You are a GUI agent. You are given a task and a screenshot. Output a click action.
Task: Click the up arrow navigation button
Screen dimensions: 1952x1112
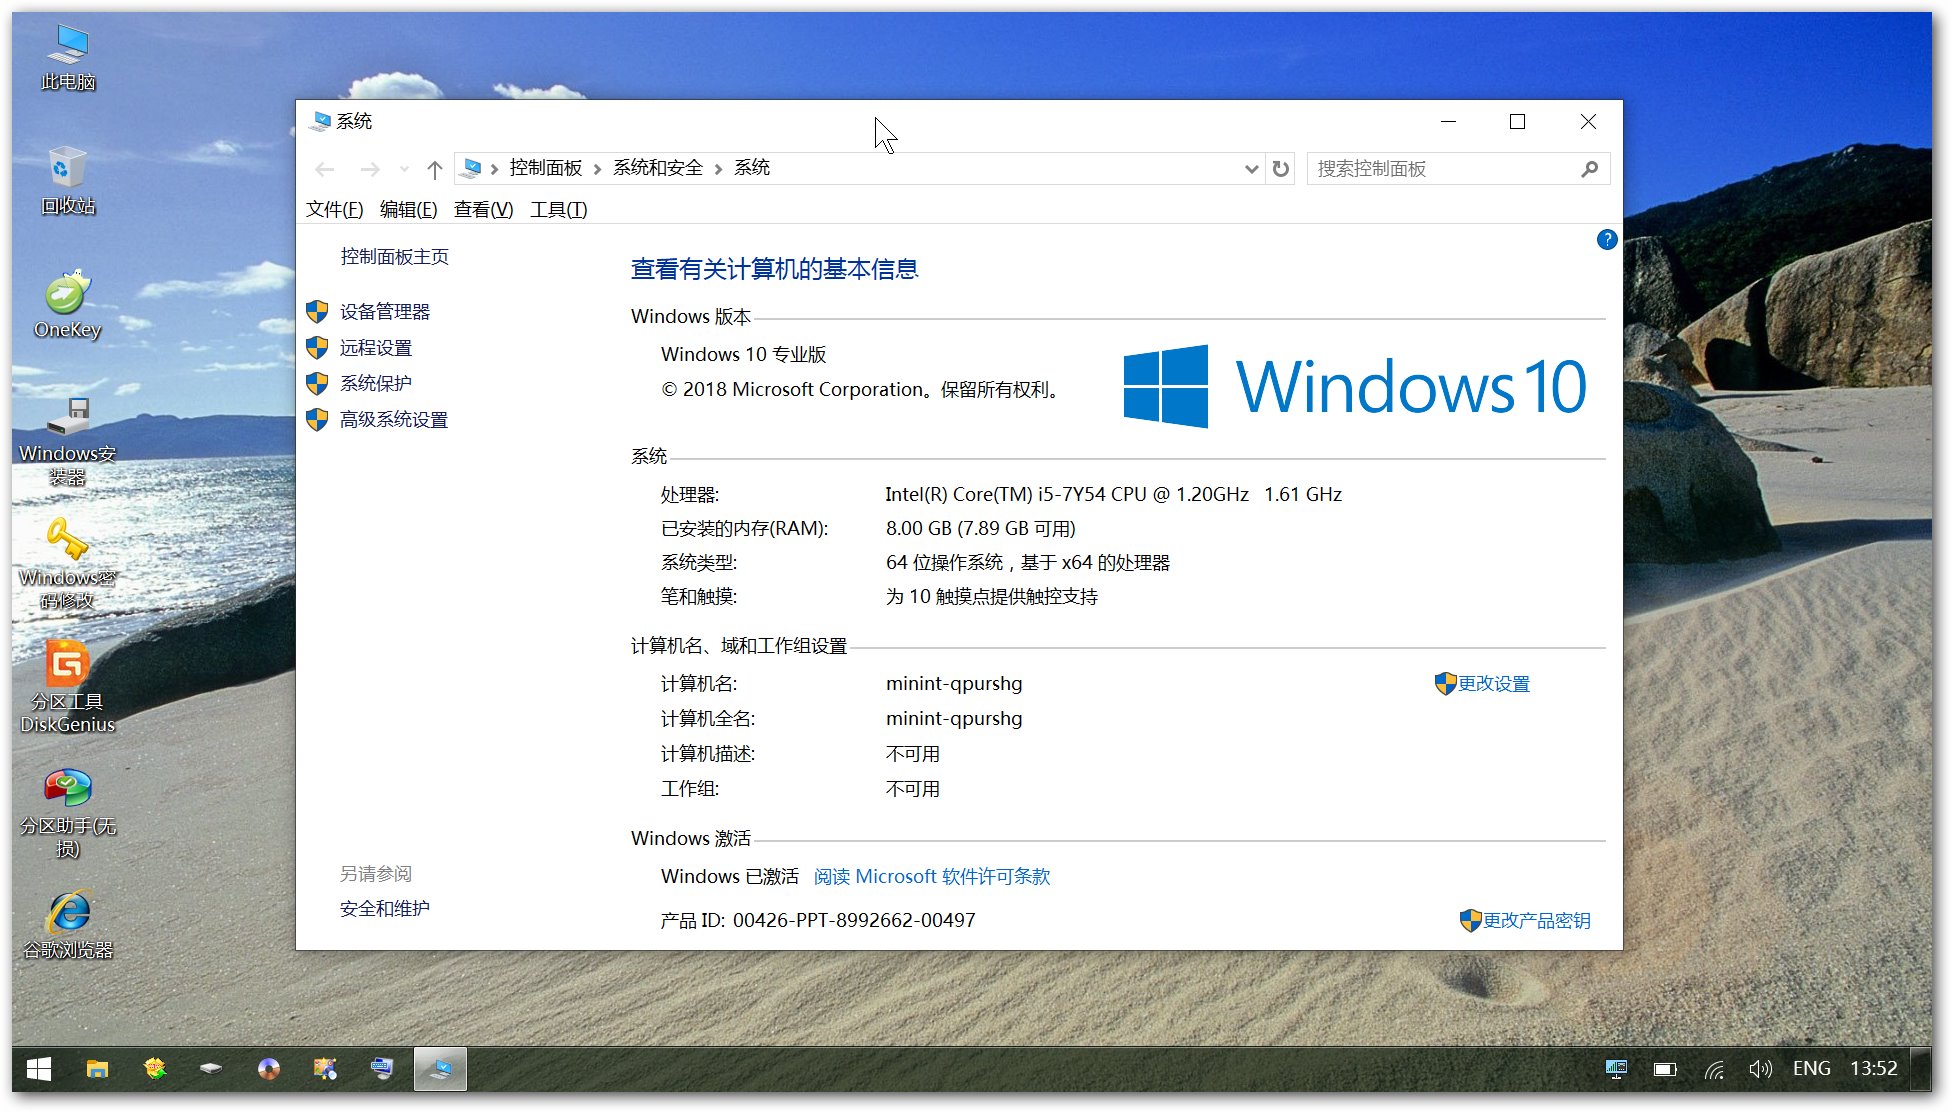[x=434, y=169]
